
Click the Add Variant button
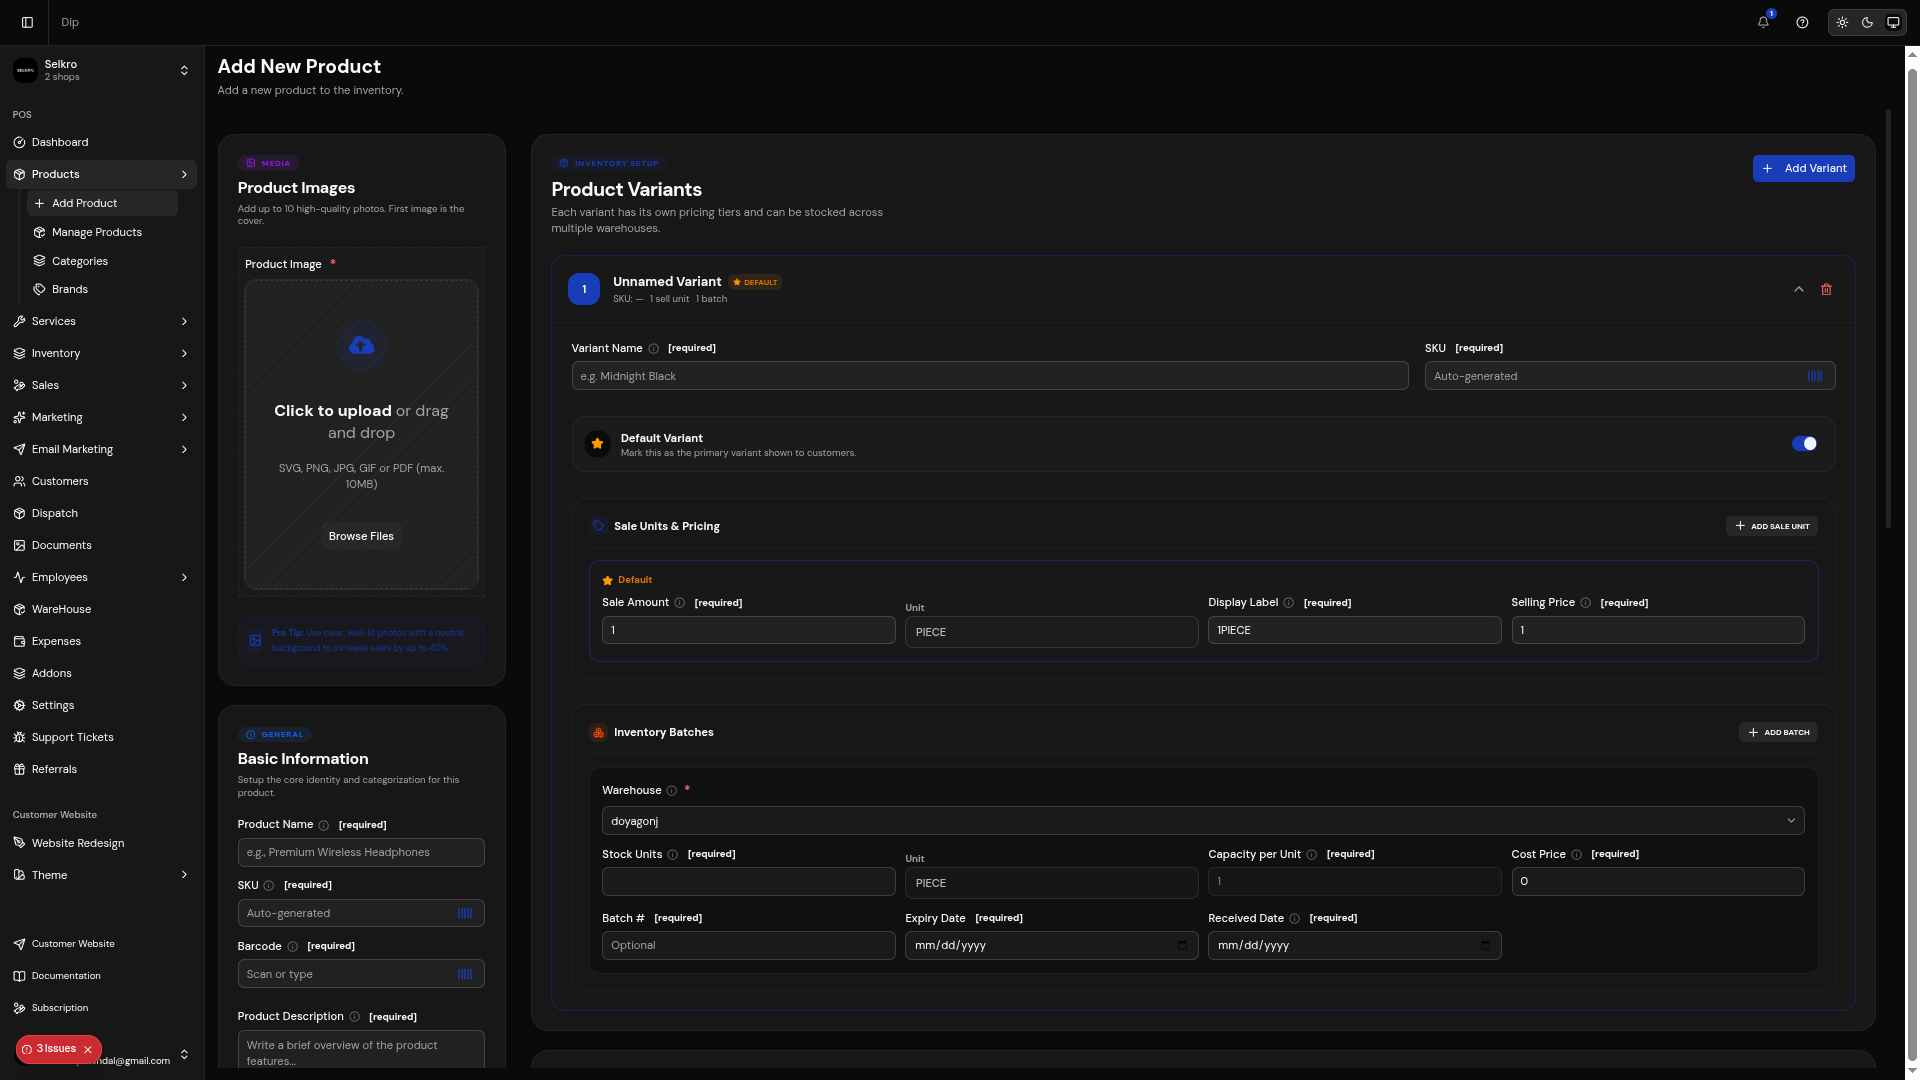click(1803, 168)
